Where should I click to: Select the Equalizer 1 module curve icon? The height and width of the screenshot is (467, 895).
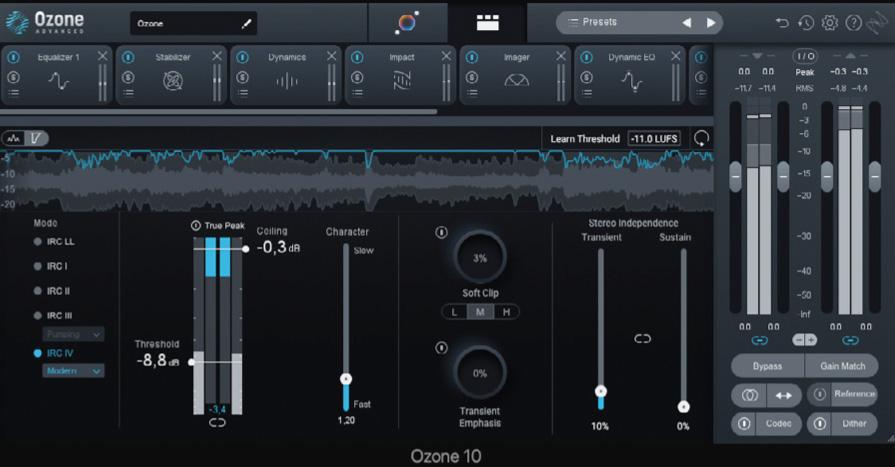click(x=58, y=81)
